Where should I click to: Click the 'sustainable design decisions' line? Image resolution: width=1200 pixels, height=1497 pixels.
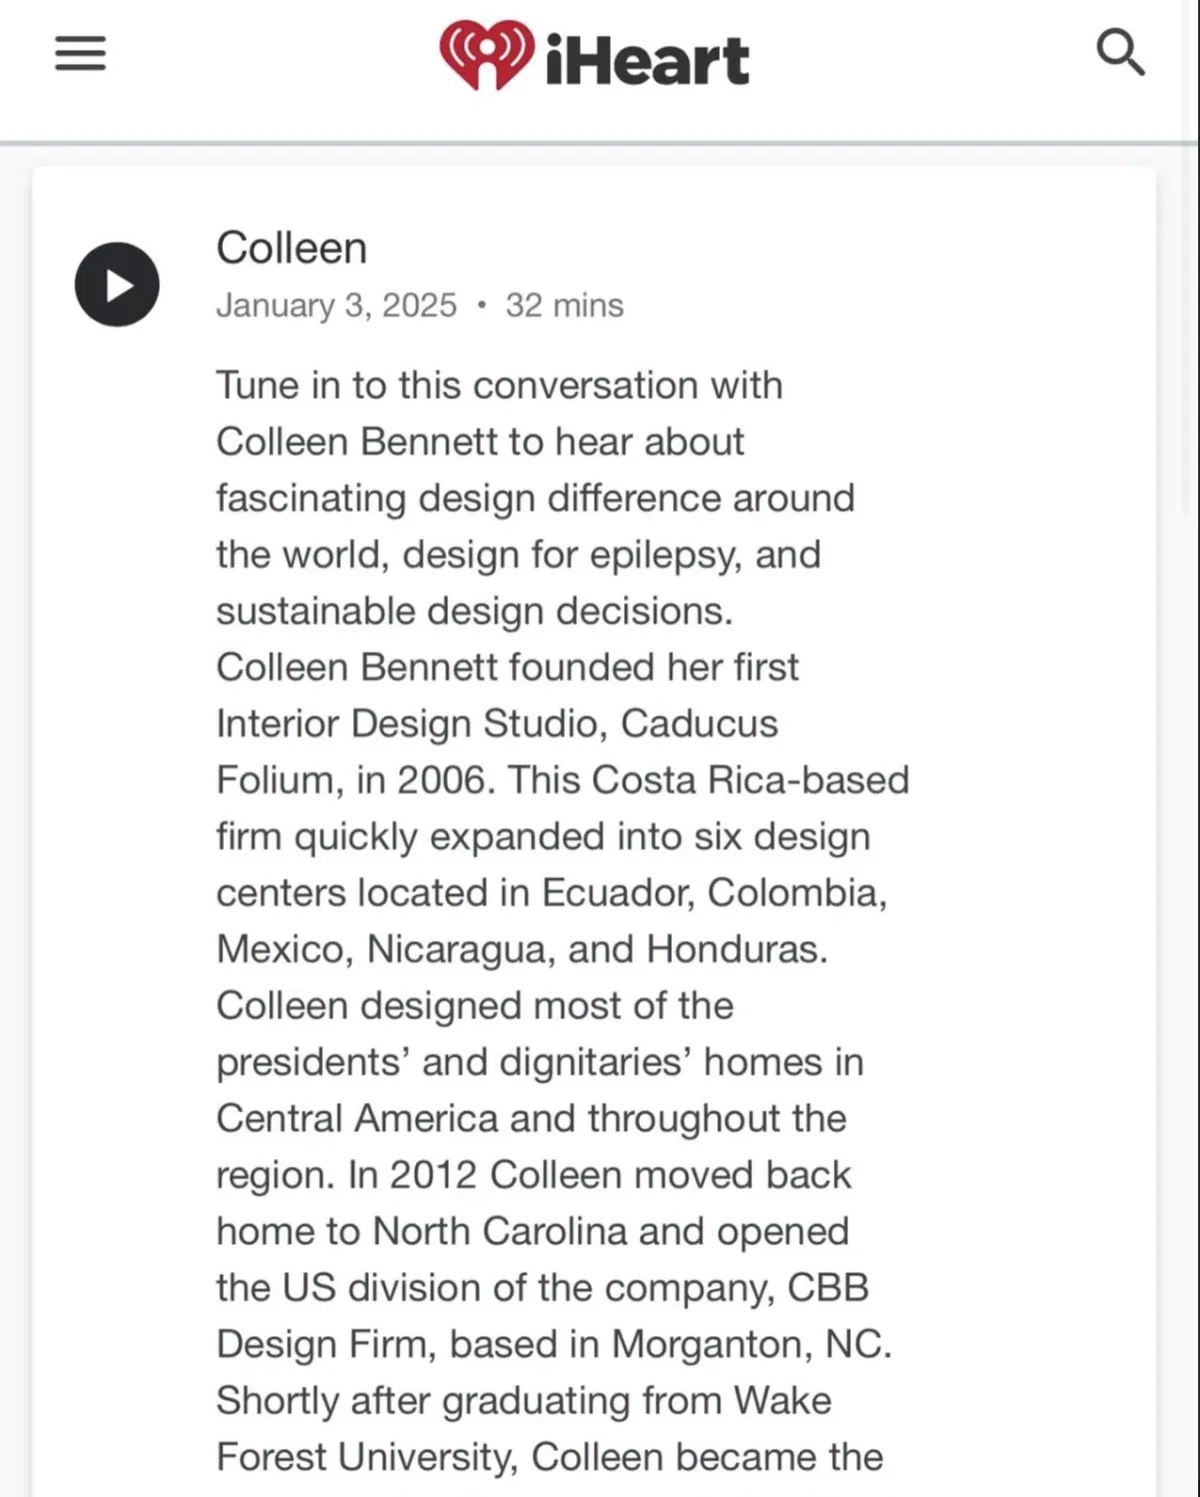pyautogui.click(x=474, y=611)
